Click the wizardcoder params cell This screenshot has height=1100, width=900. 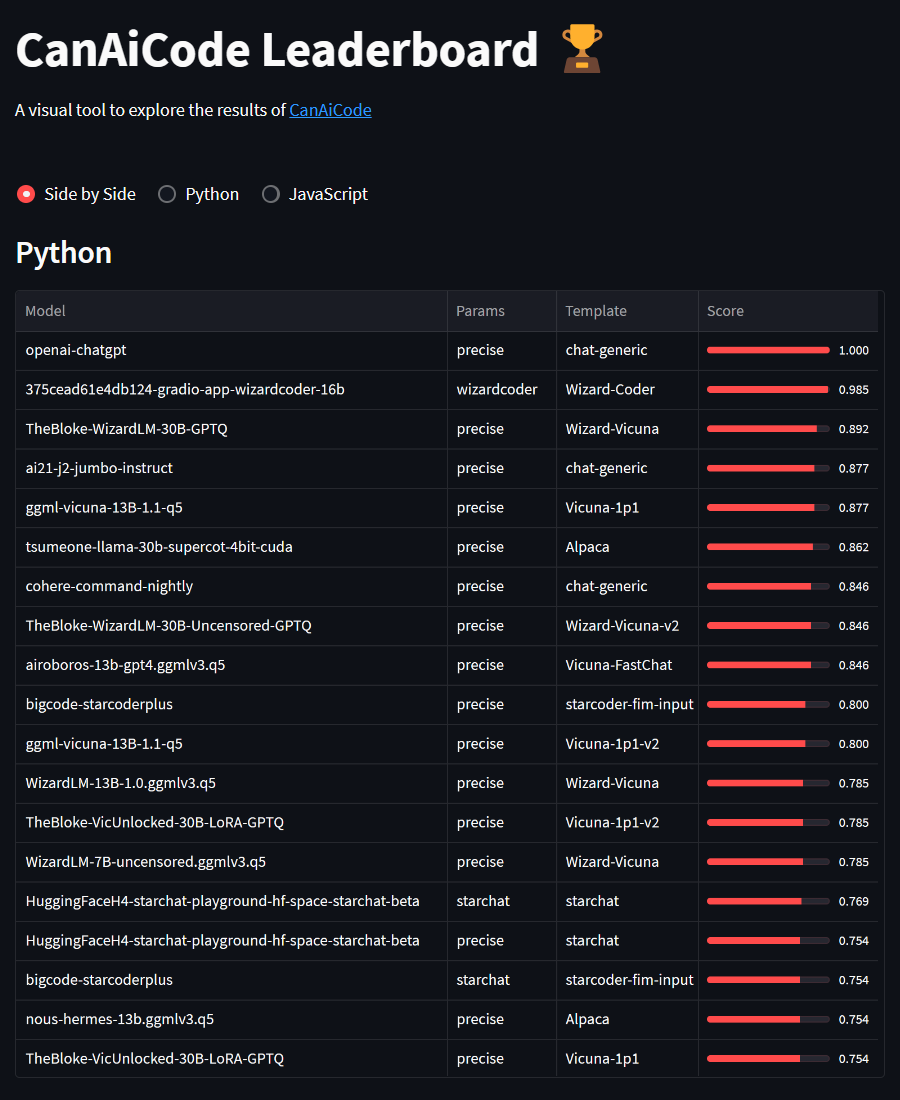click(502, 389)
